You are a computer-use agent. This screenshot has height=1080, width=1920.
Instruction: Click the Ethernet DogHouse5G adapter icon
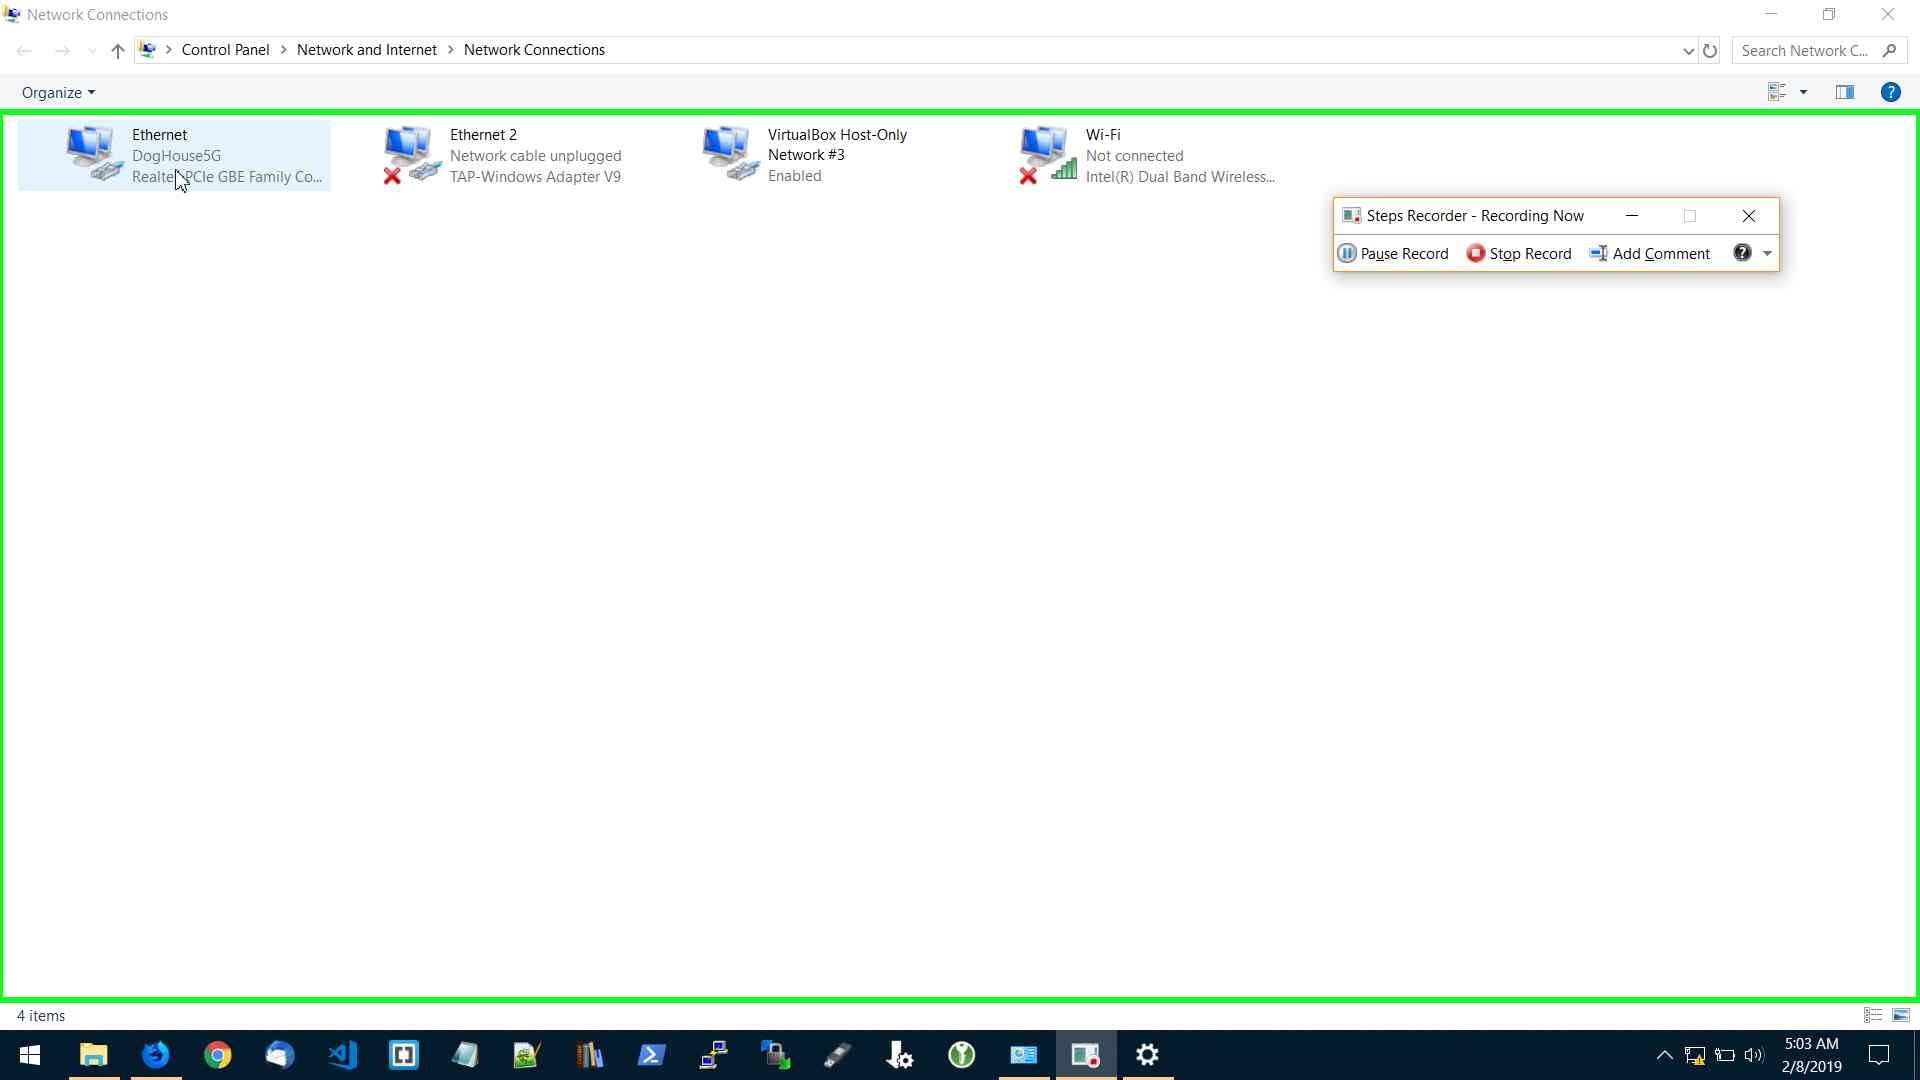point(93,154)
